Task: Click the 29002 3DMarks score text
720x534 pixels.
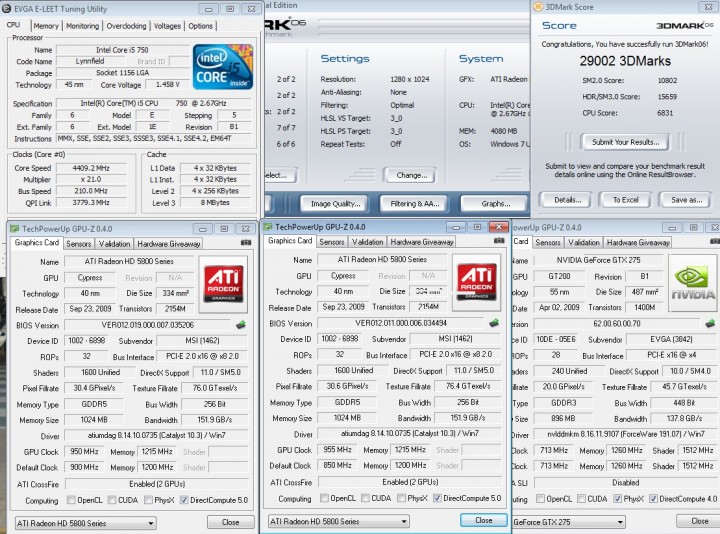Action: pos(625,61)
